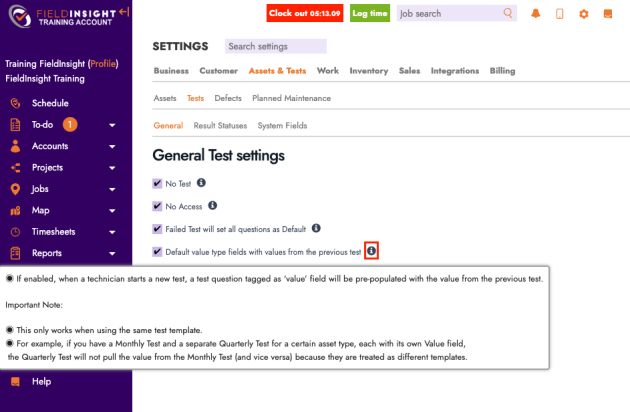Click the Jobs location pin icon
Screen dimensions: 630x412
click(x=15, y=189)
